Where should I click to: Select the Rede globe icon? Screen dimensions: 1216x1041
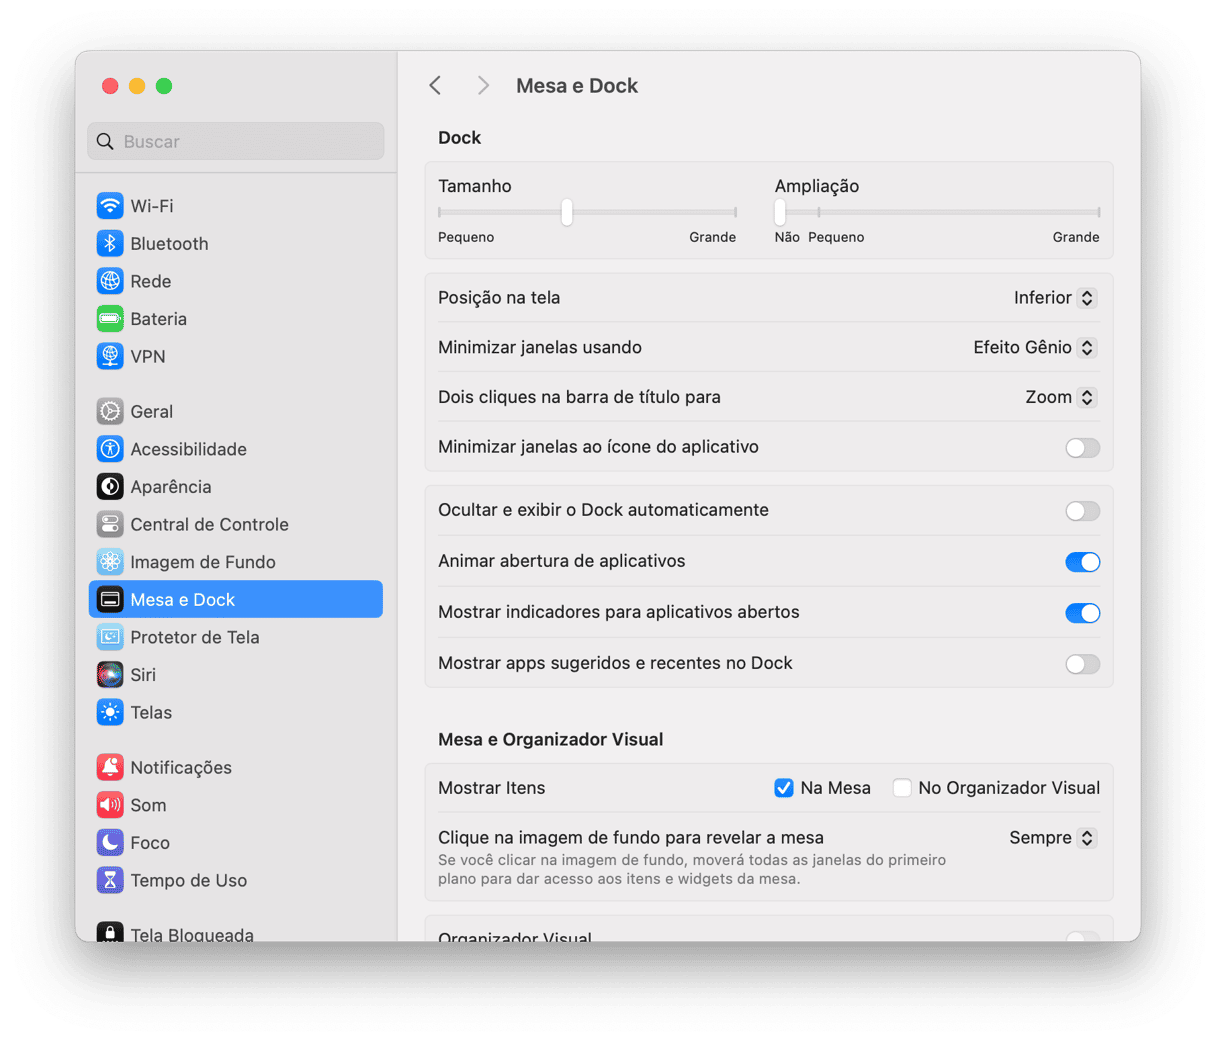click(x=110, y=281)
